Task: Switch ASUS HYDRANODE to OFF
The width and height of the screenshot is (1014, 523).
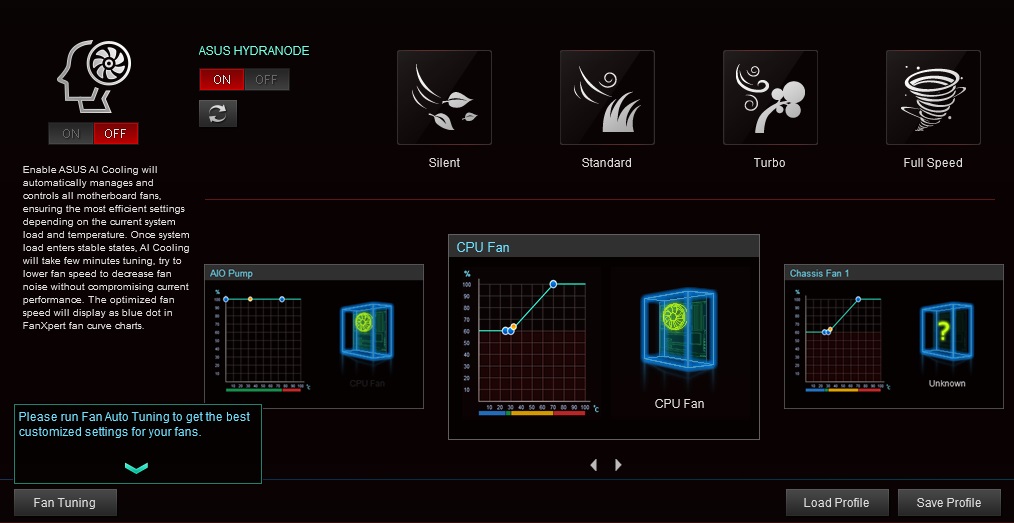Action: (x=266, y=80)
